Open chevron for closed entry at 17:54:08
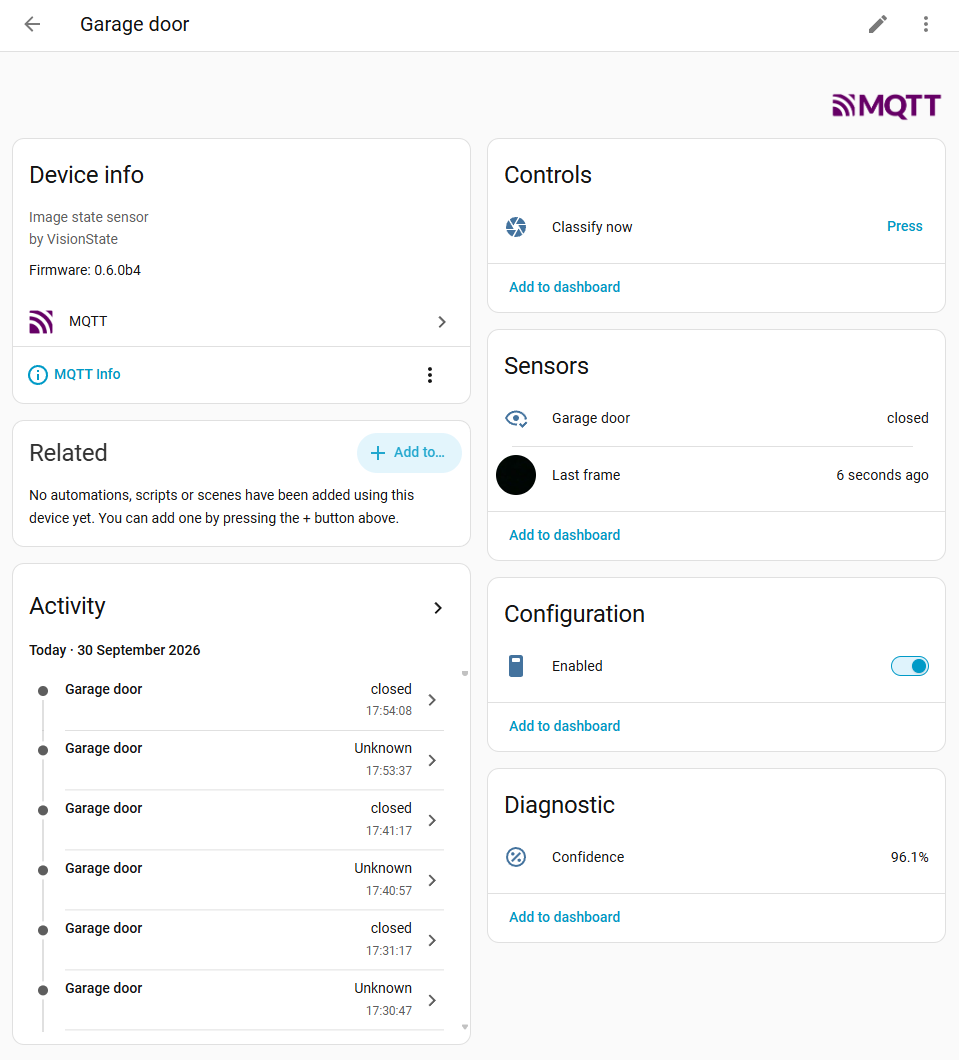959x1060 pixels. 433,700
